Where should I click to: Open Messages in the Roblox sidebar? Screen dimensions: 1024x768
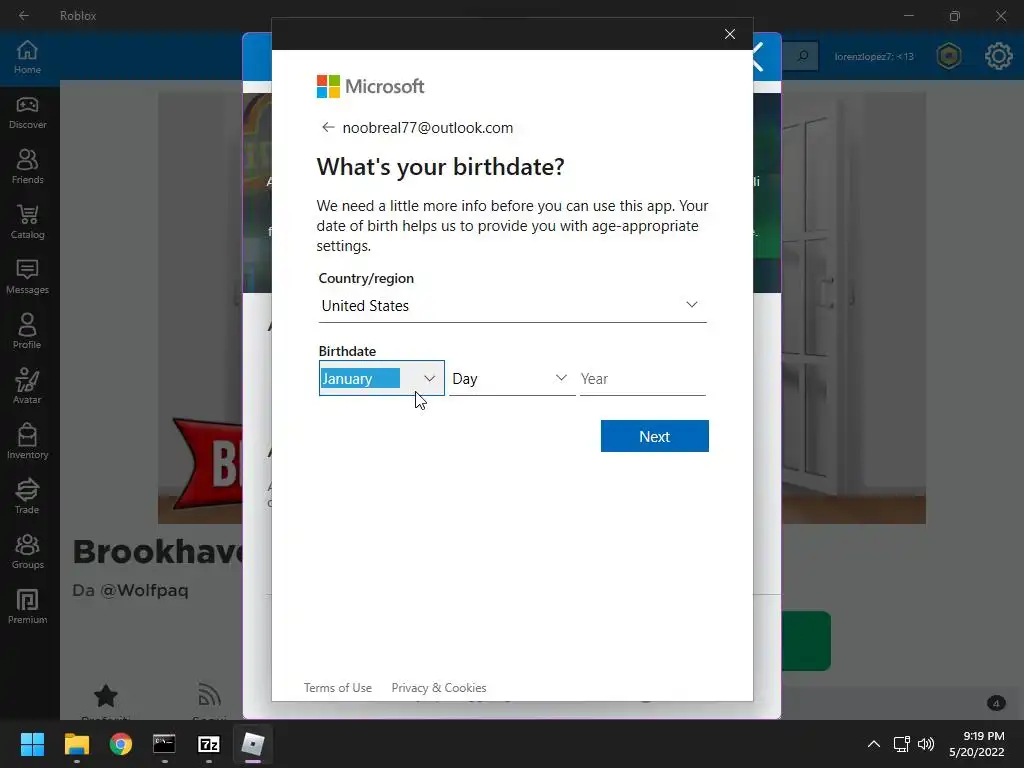[x=27, y=277]
